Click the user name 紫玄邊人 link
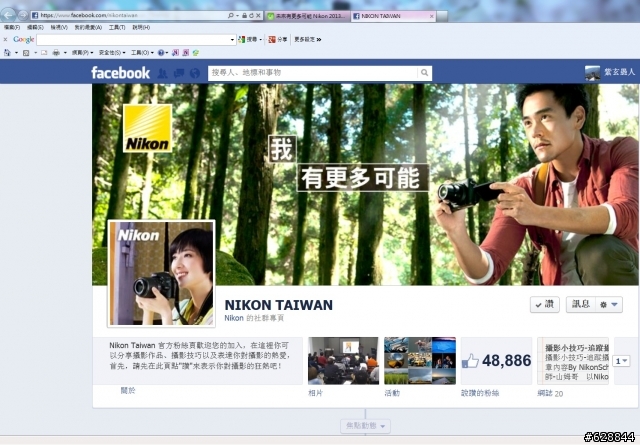The image size is (640, 445). pos(620,72)
